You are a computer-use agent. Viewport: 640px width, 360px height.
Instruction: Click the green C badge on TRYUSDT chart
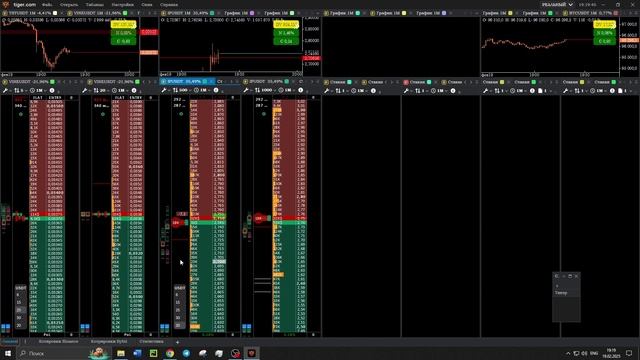click(x=123, y=41)
